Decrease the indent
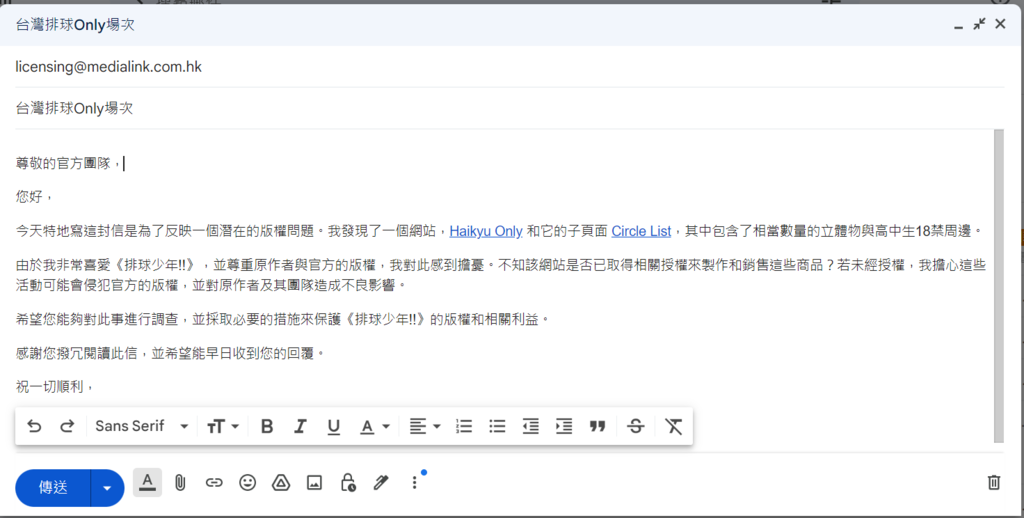Image resolution: width=1024 pixels, height=518 pixels. 530,427
